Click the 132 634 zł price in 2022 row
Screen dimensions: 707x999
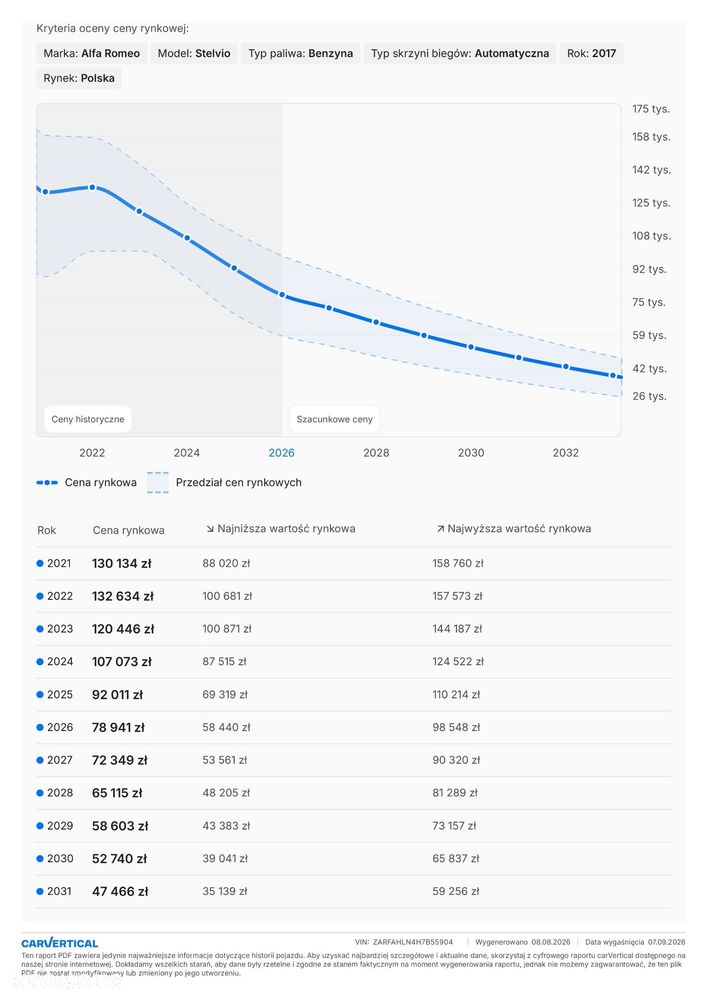pyautogui.click(x=123, y=596)
